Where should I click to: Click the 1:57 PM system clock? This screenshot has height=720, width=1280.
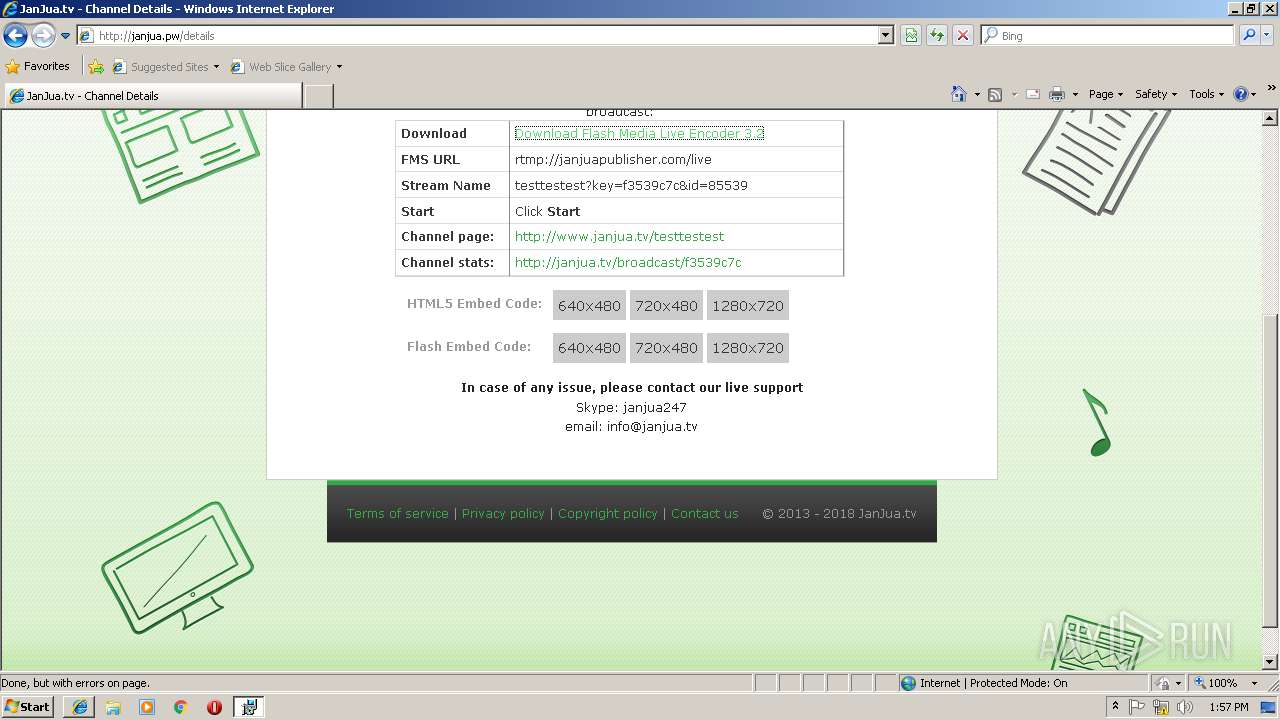1228,707
